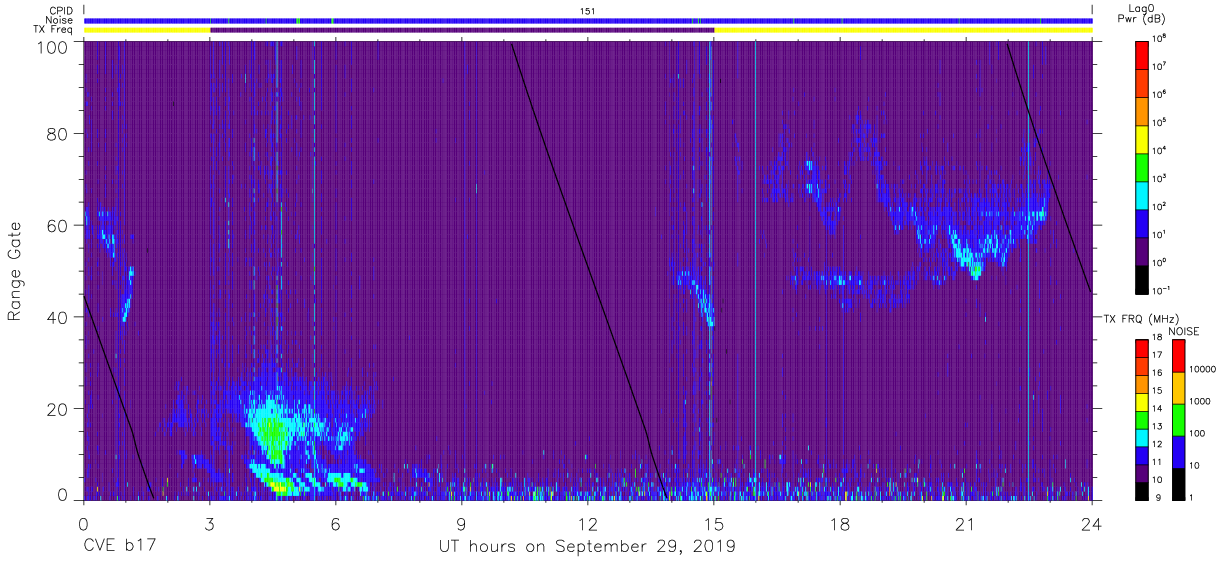
Task: Click the x-axis tick label '15'
Action: coord(714,524)
